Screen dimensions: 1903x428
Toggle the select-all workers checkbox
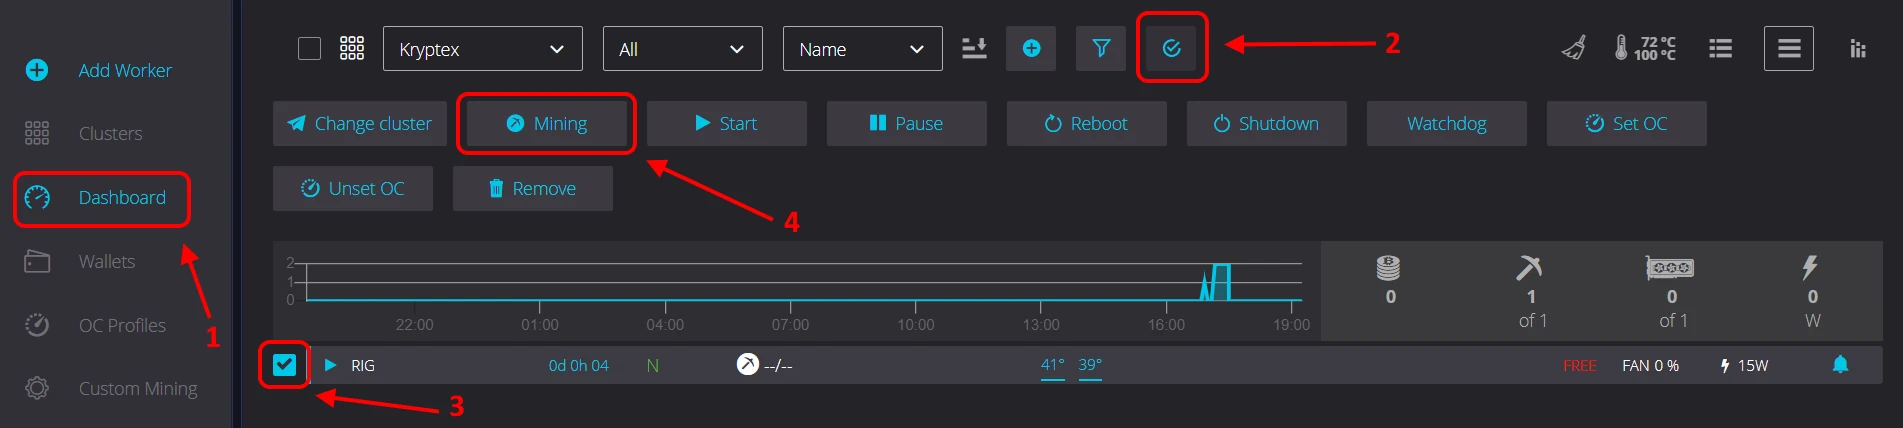pos(310,49)
